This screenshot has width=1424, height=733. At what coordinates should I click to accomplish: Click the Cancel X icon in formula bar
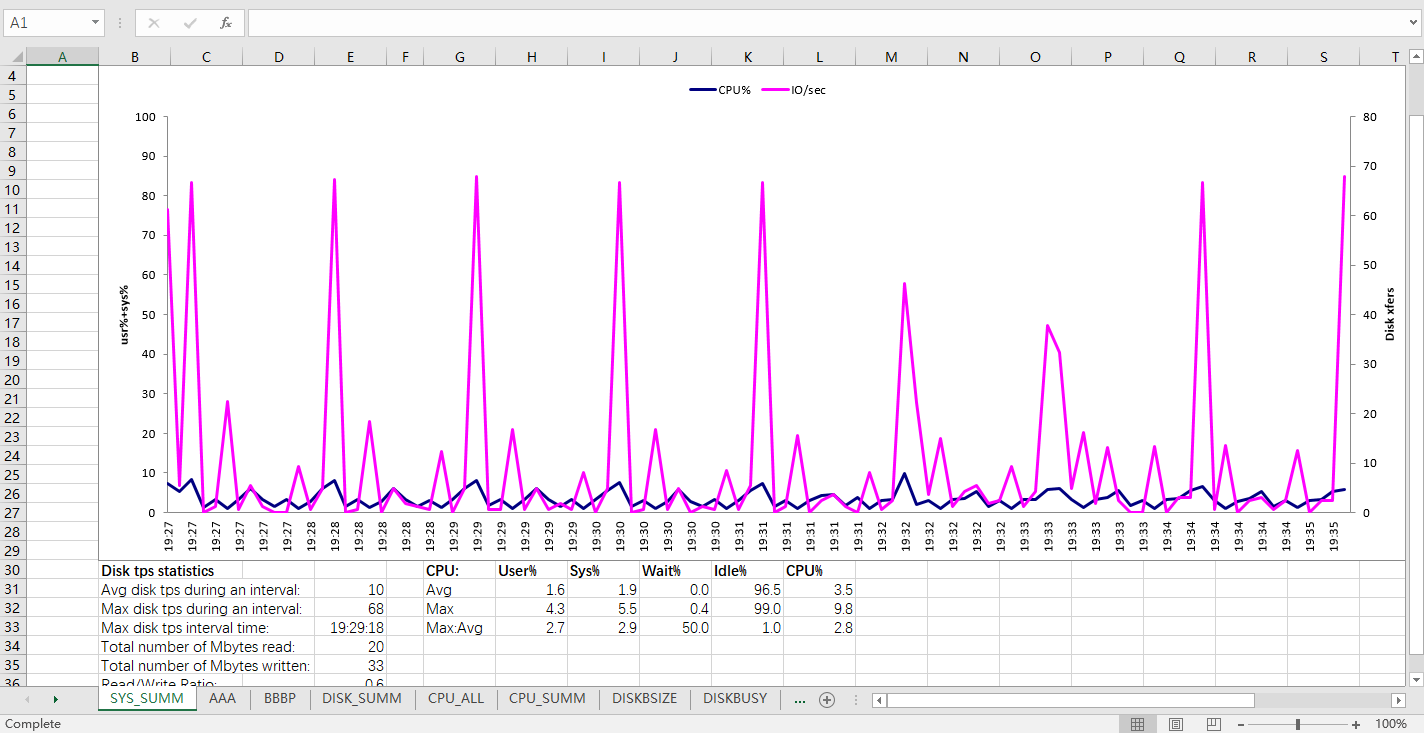pyautogui.click(x=154, y=22)
